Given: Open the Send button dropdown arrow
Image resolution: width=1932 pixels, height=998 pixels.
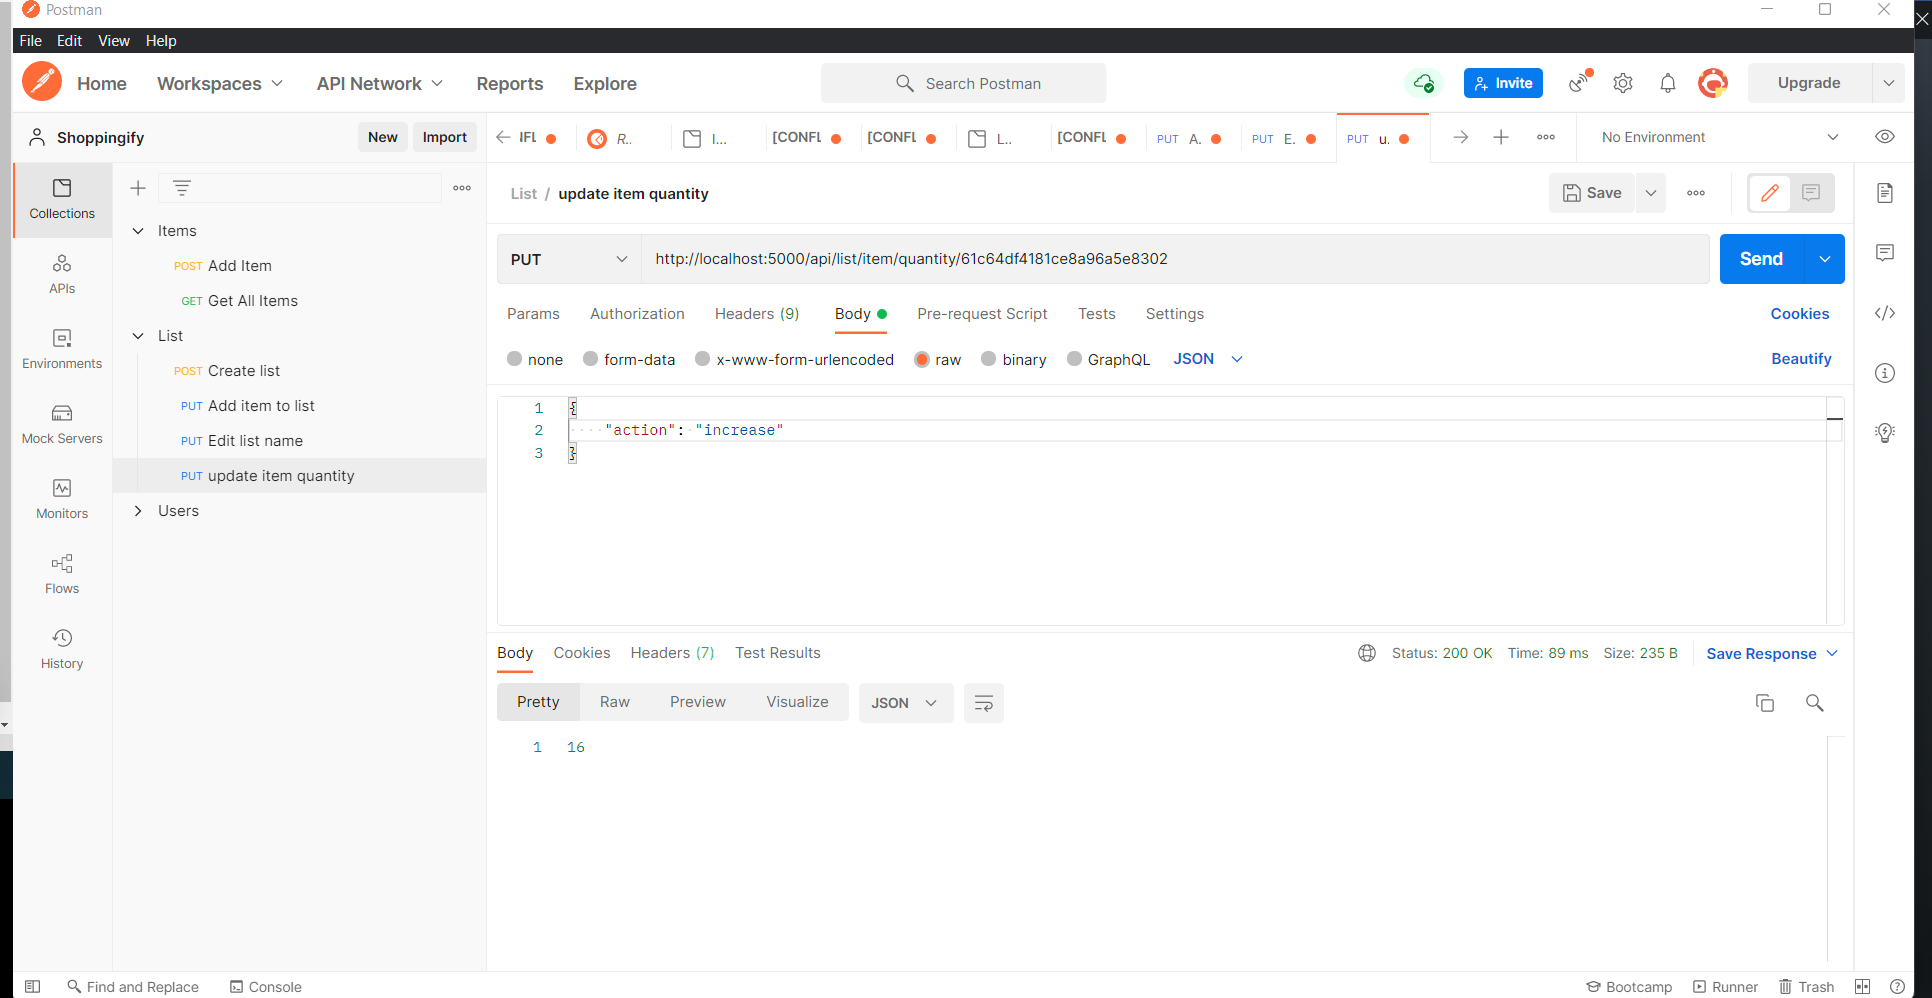Looking at the screenshot, I should [x=1825, y=259].
